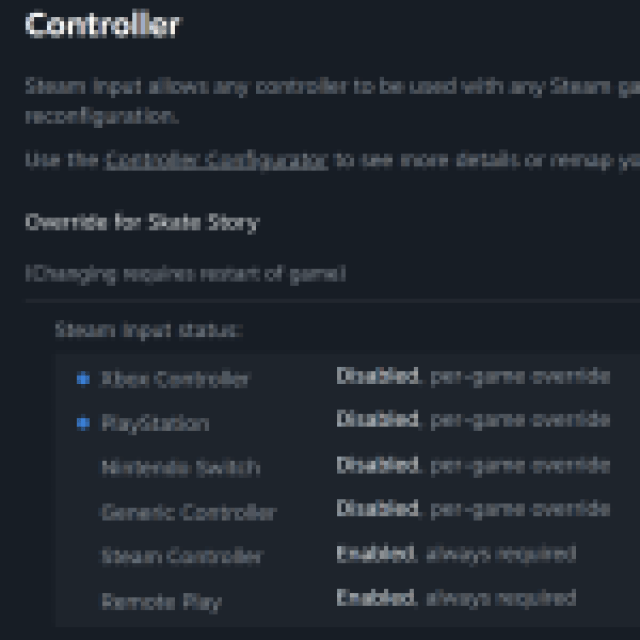Click Disabled status for Xbox Controller

377,377
